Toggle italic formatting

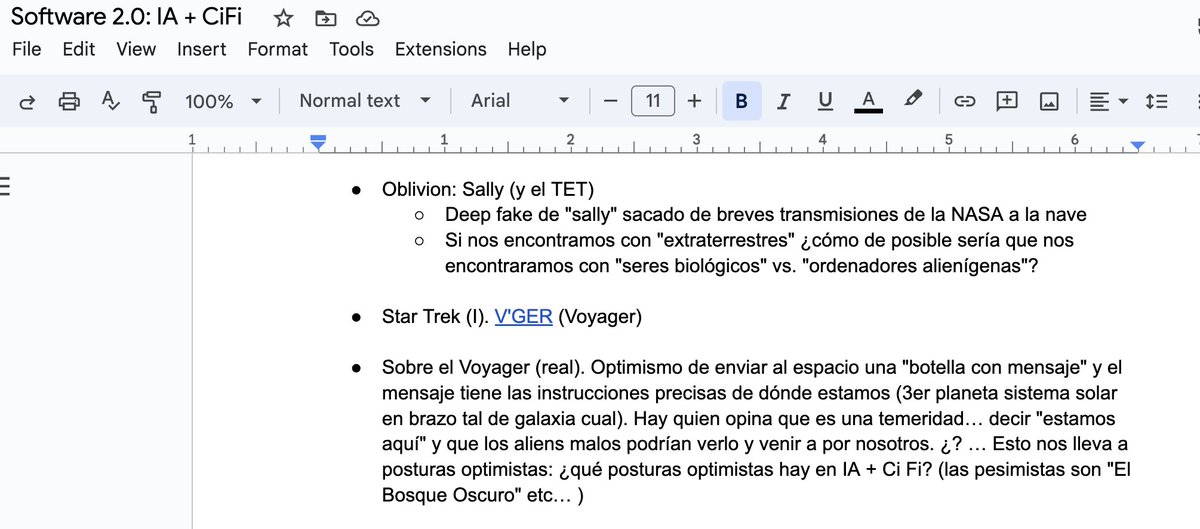(x=783, y=101)
